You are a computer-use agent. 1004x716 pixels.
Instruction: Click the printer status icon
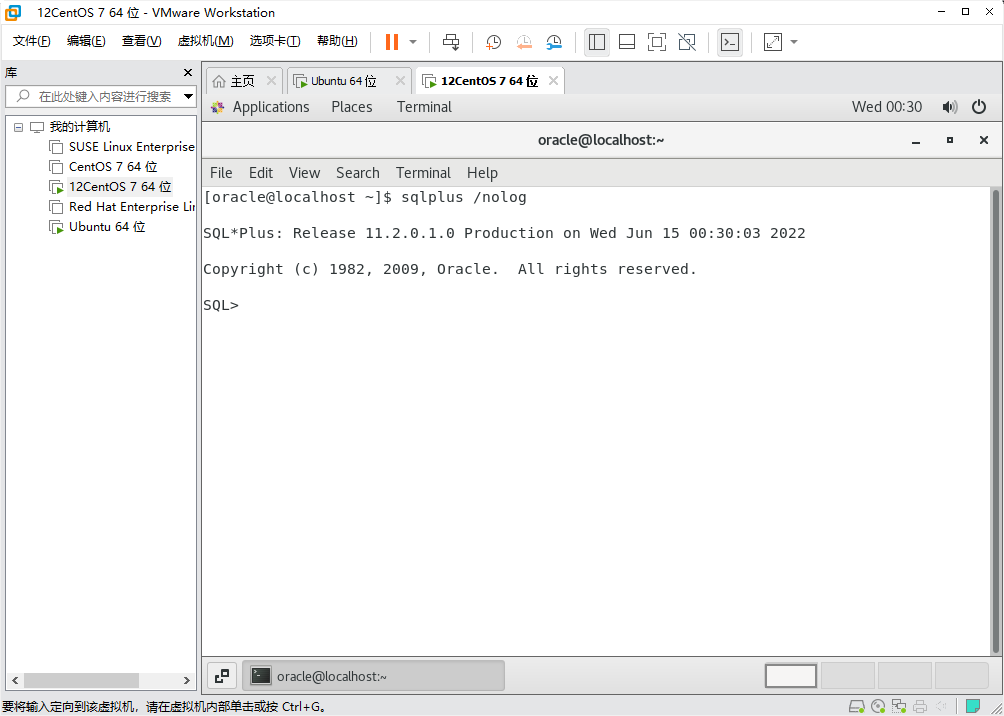click(920, 706)
